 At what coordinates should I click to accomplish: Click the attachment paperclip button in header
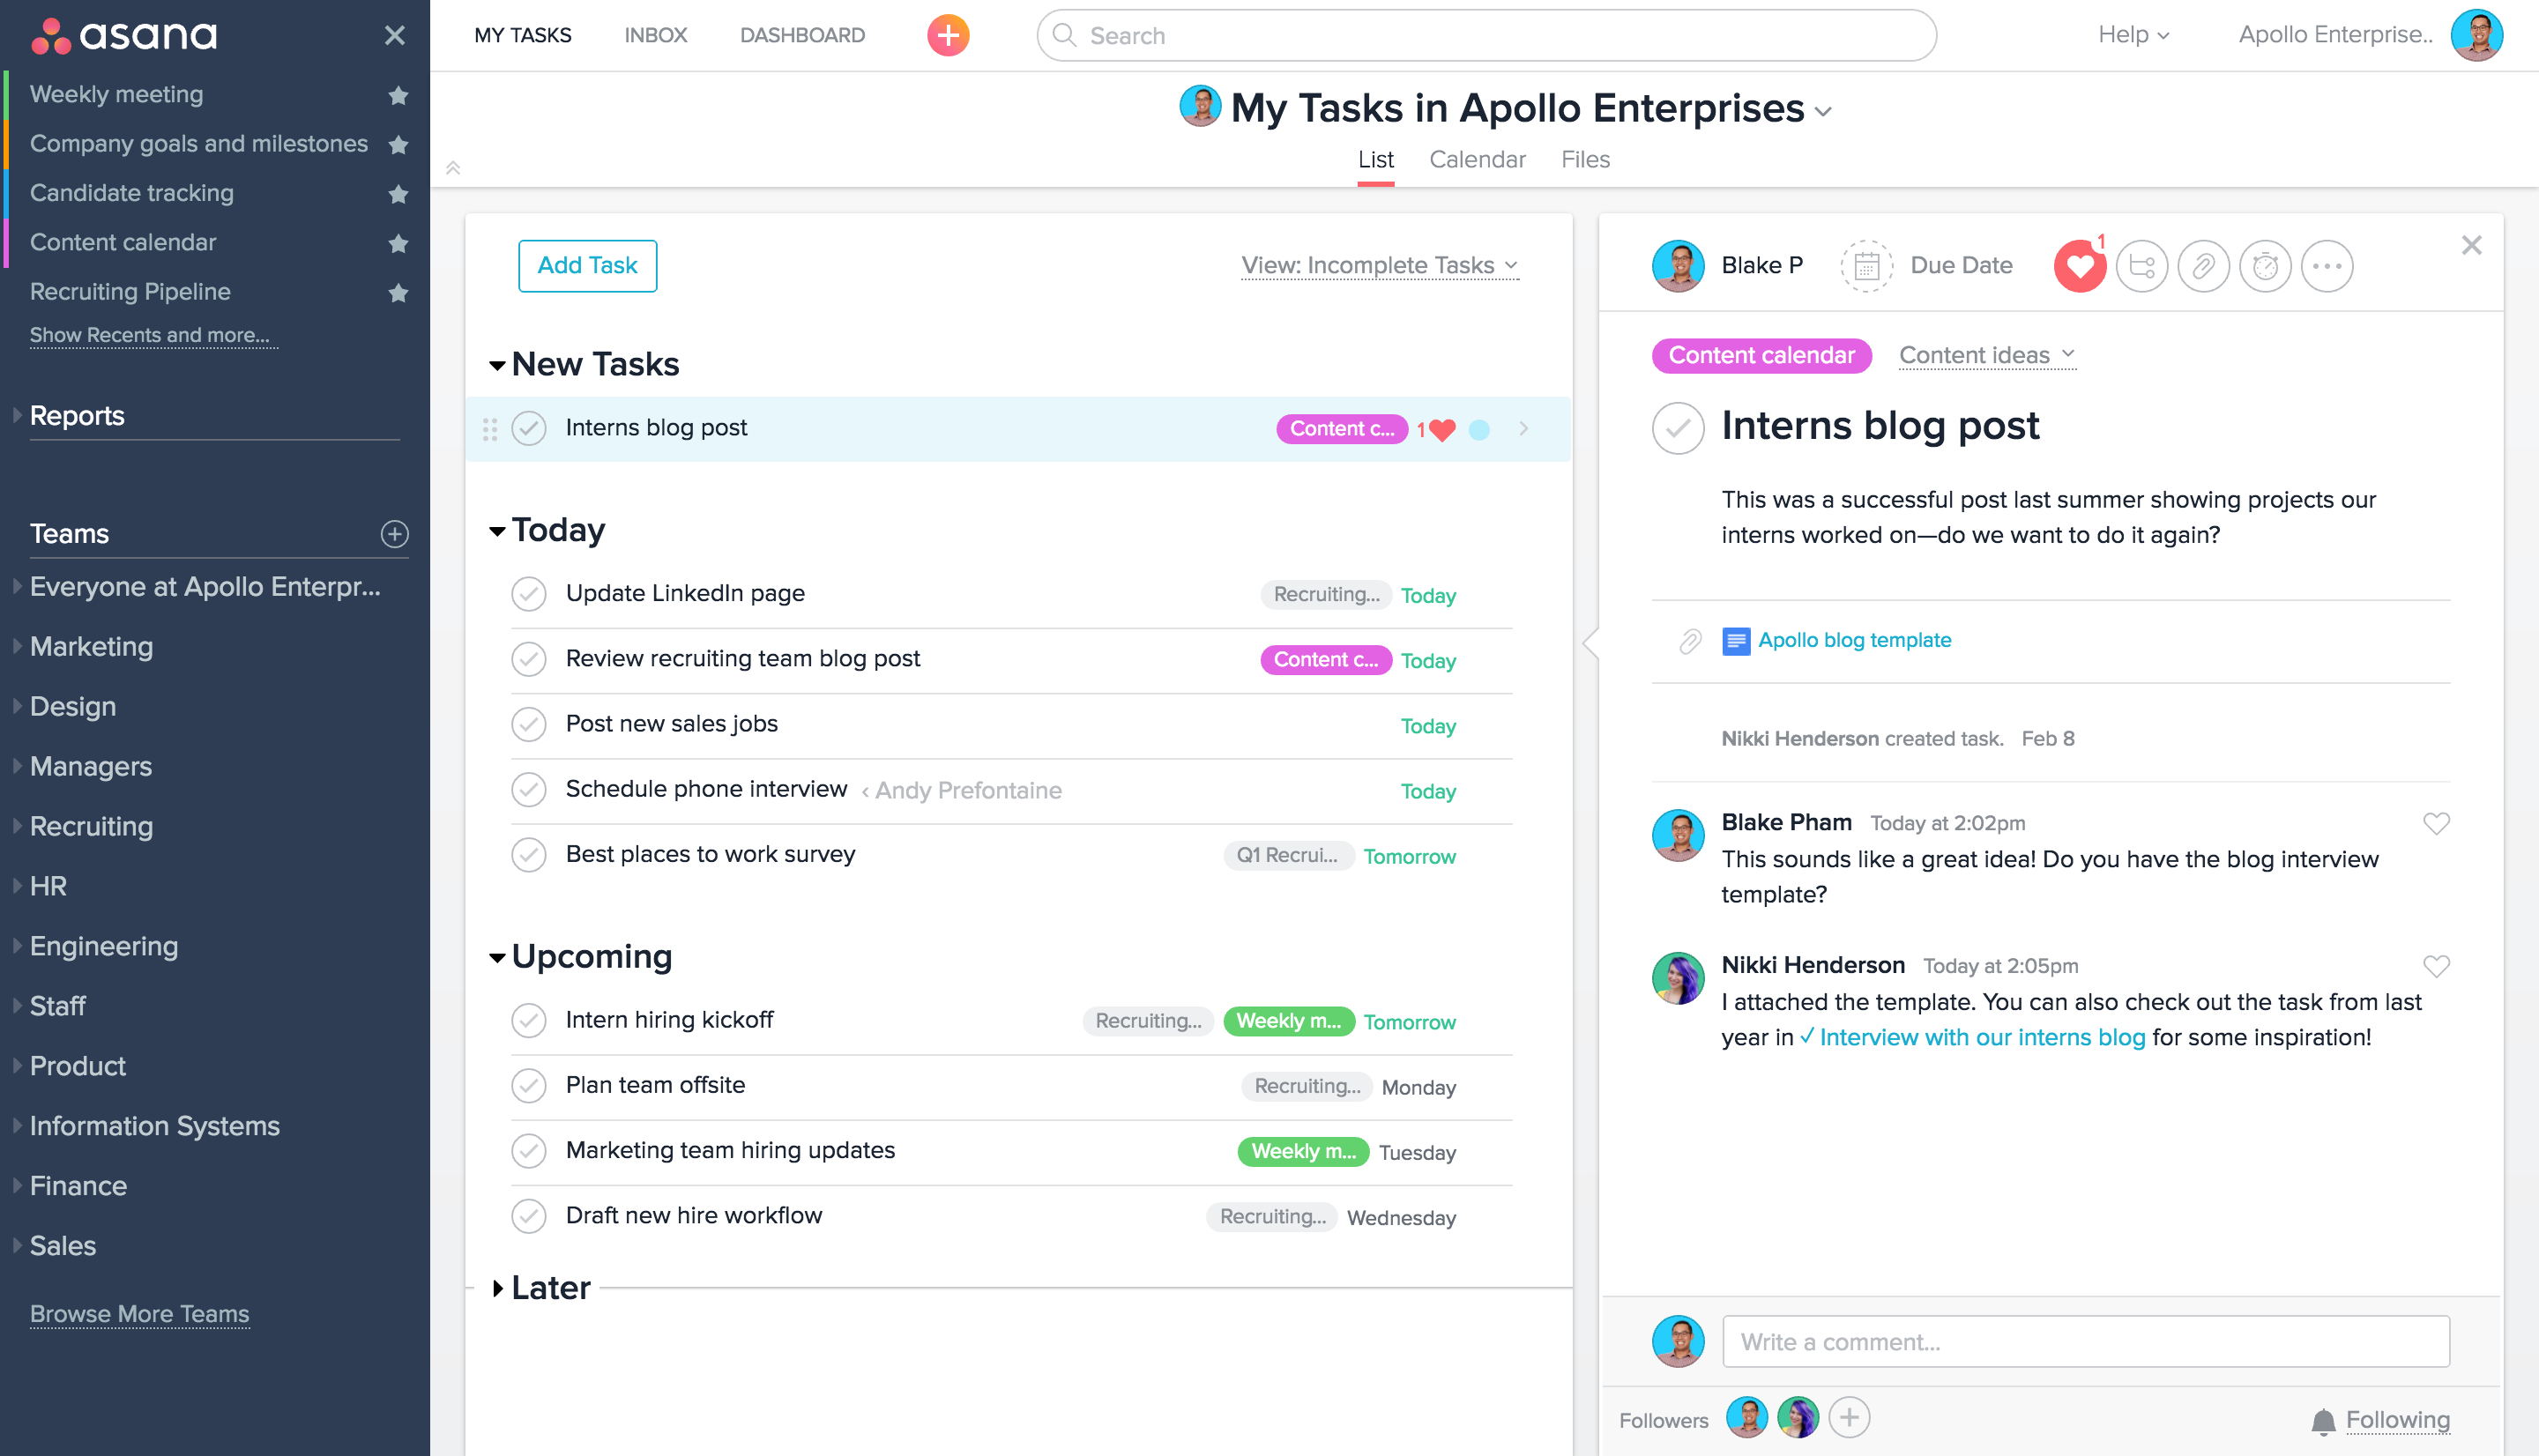click(x=2203, y=266)
